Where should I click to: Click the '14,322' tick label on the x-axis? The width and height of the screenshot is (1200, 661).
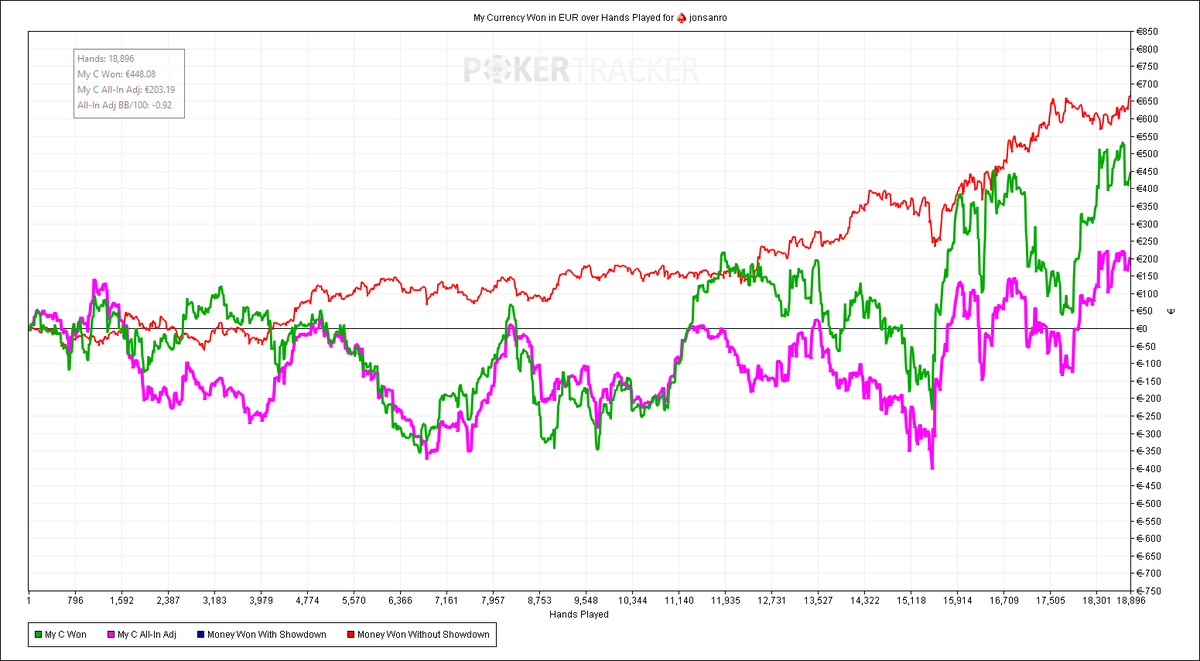tap(864, 601)
